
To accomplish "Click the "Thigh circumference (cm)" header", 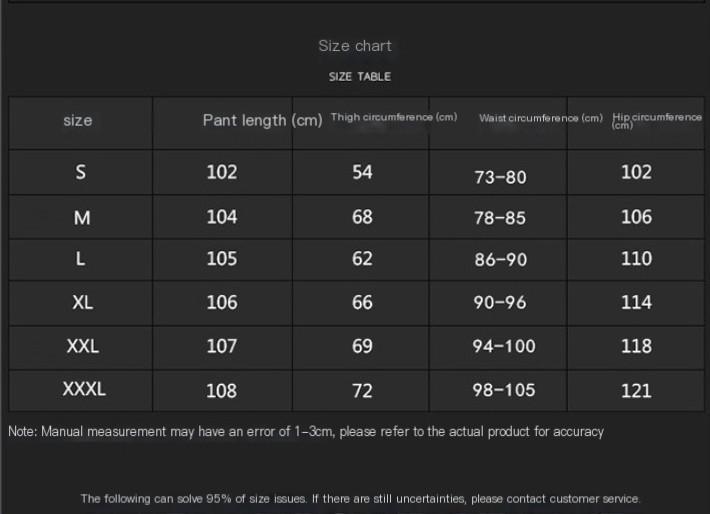I will tap(394, 117).
